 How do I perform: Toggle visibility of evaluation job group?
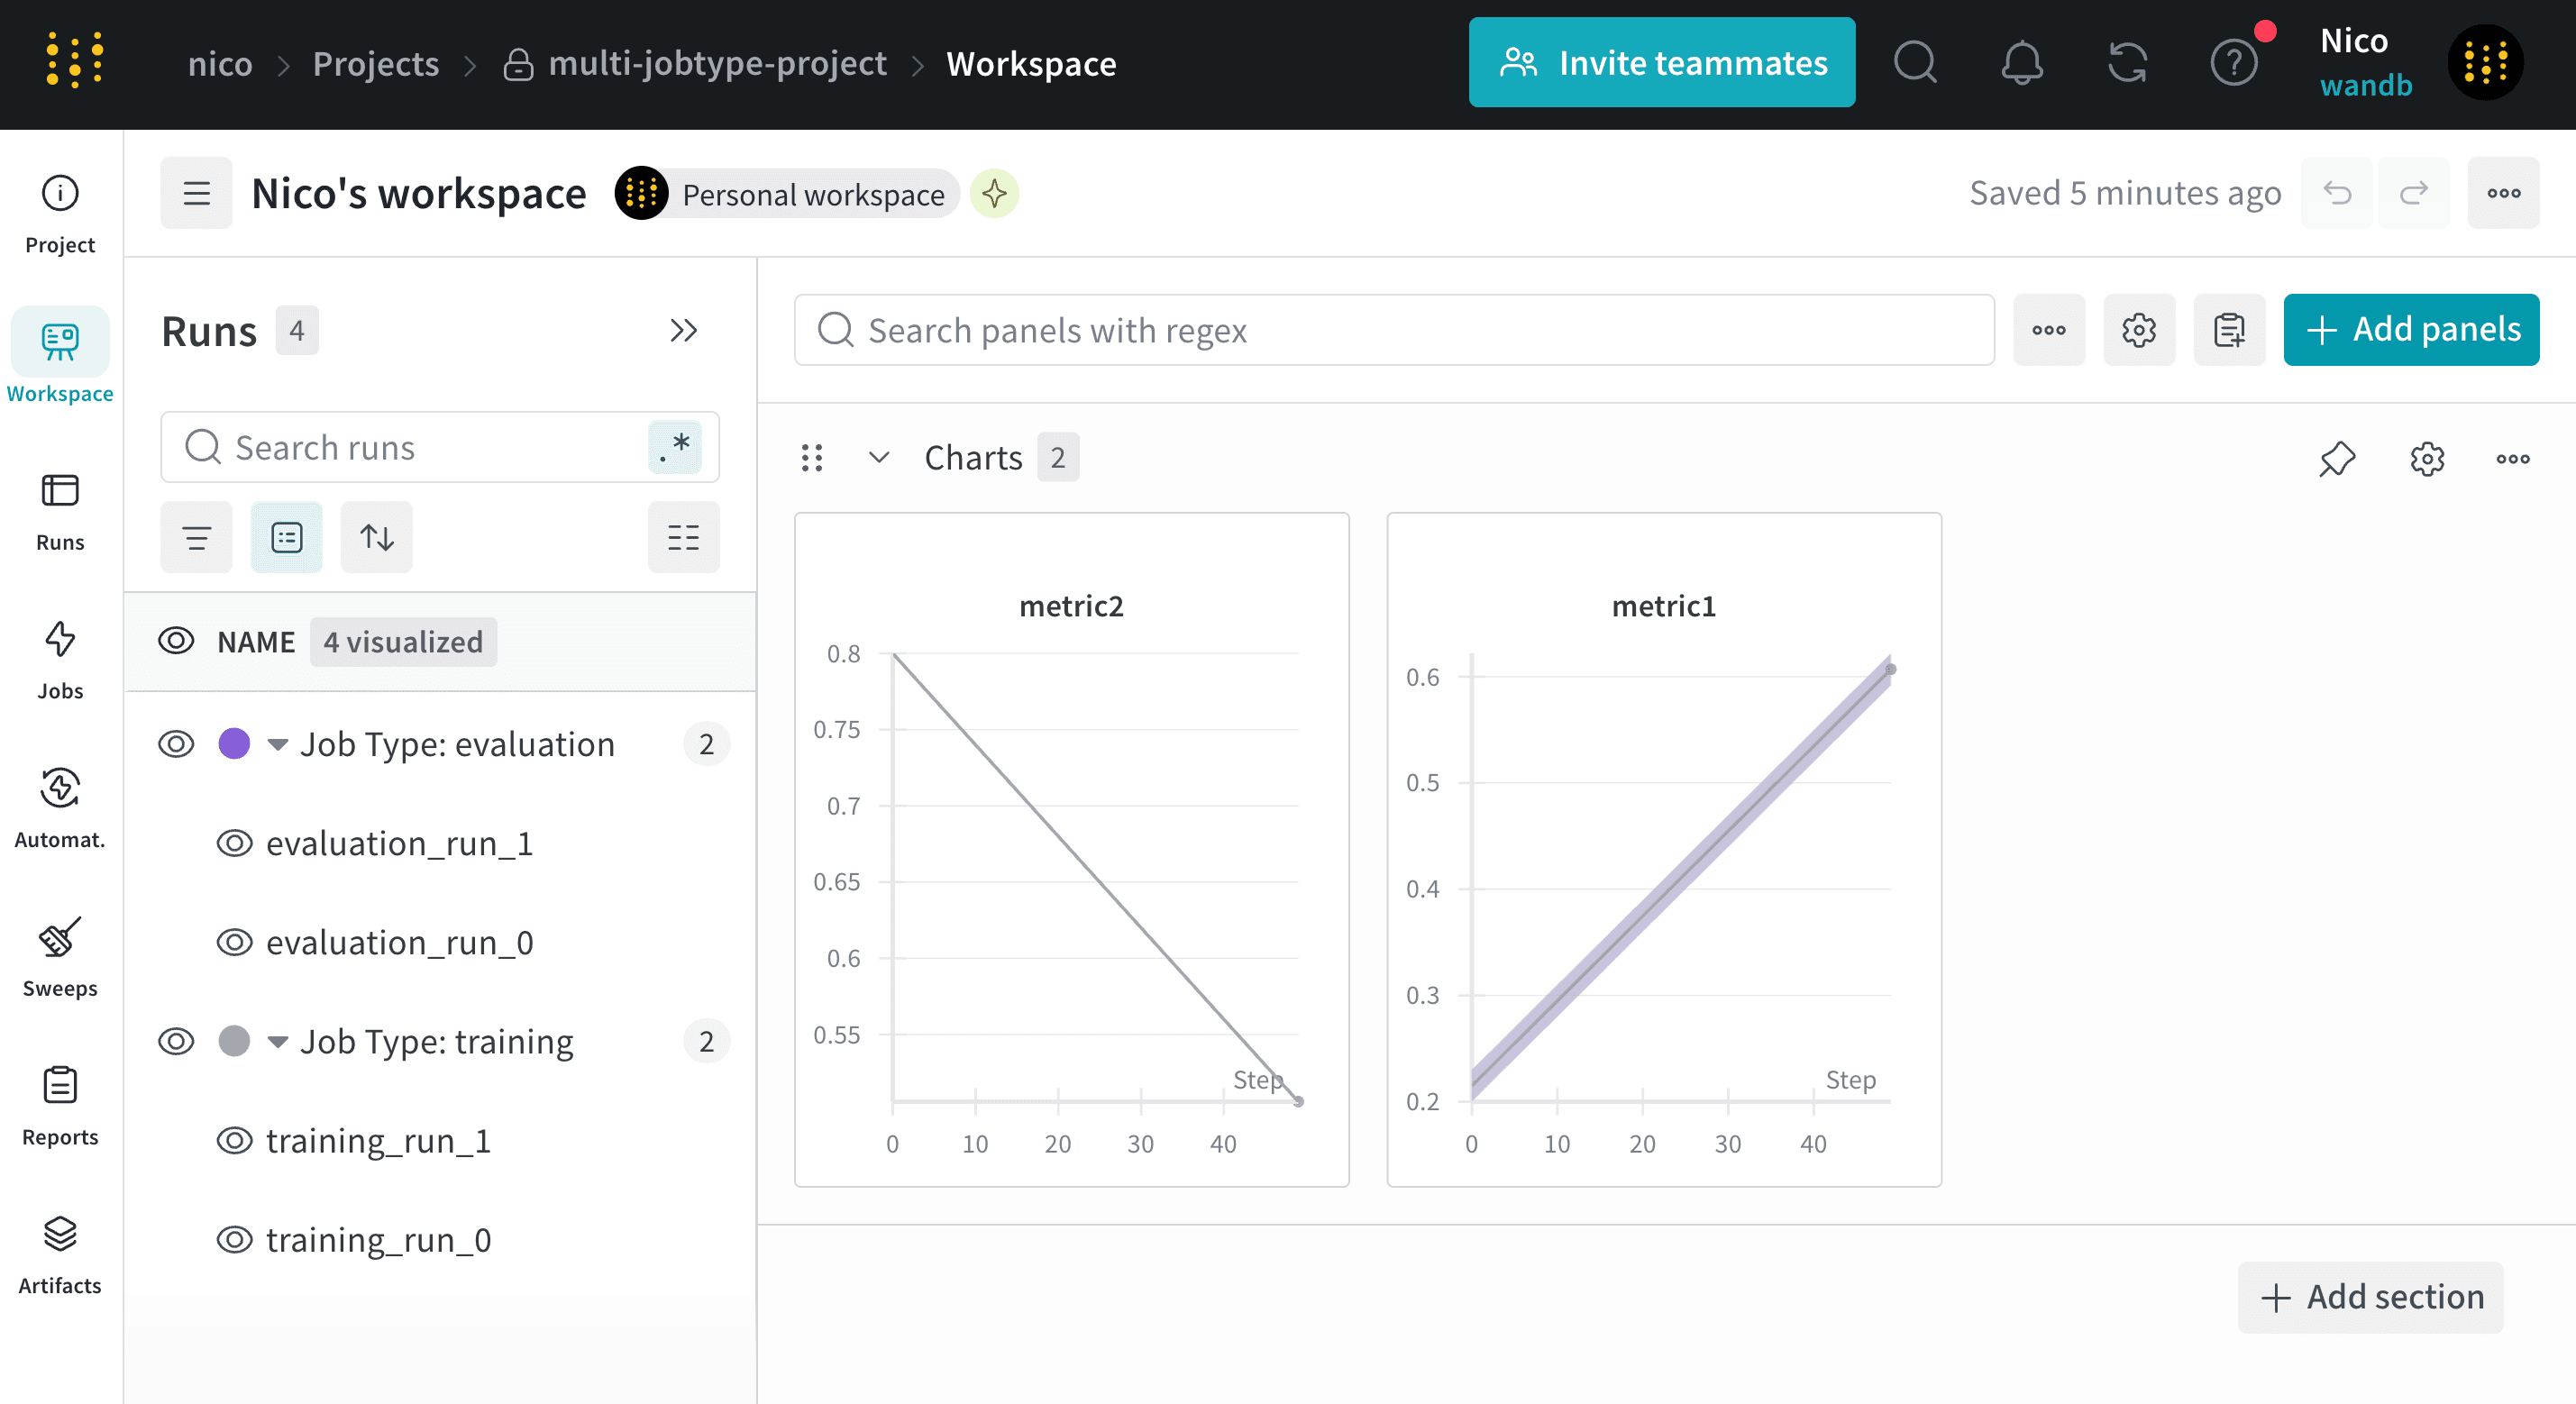coord(176,744)
